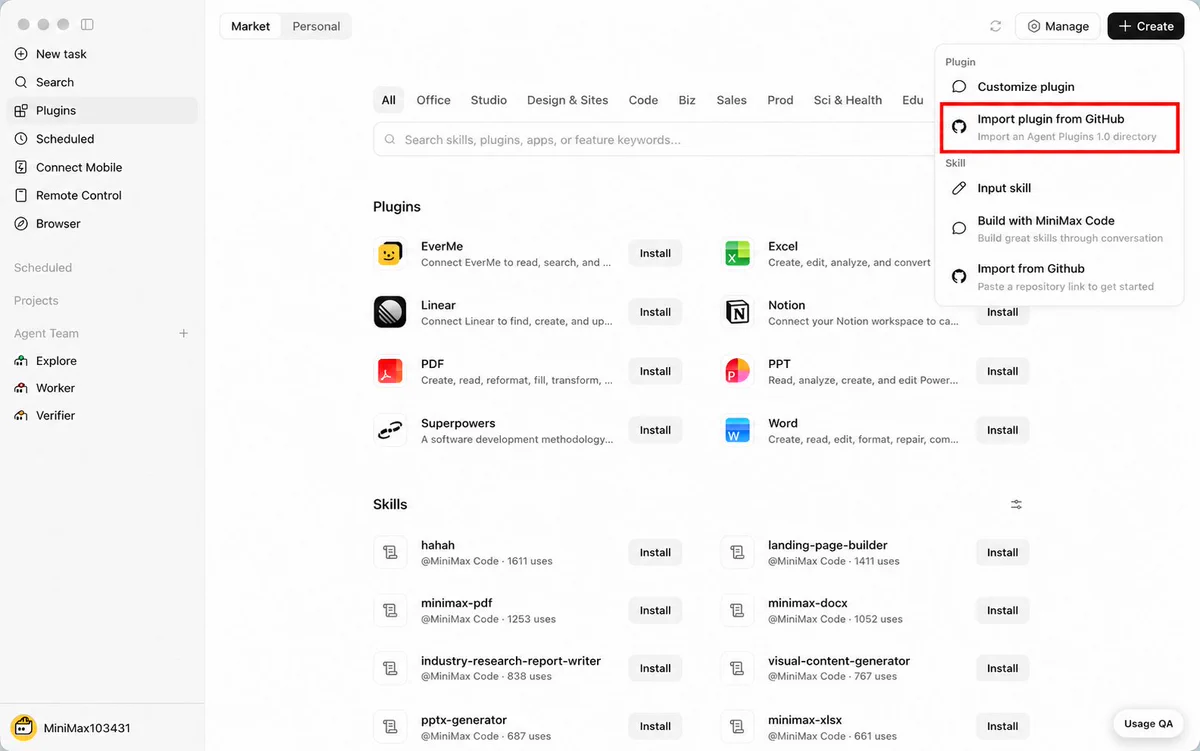Select the All category tab

point(388,100)
